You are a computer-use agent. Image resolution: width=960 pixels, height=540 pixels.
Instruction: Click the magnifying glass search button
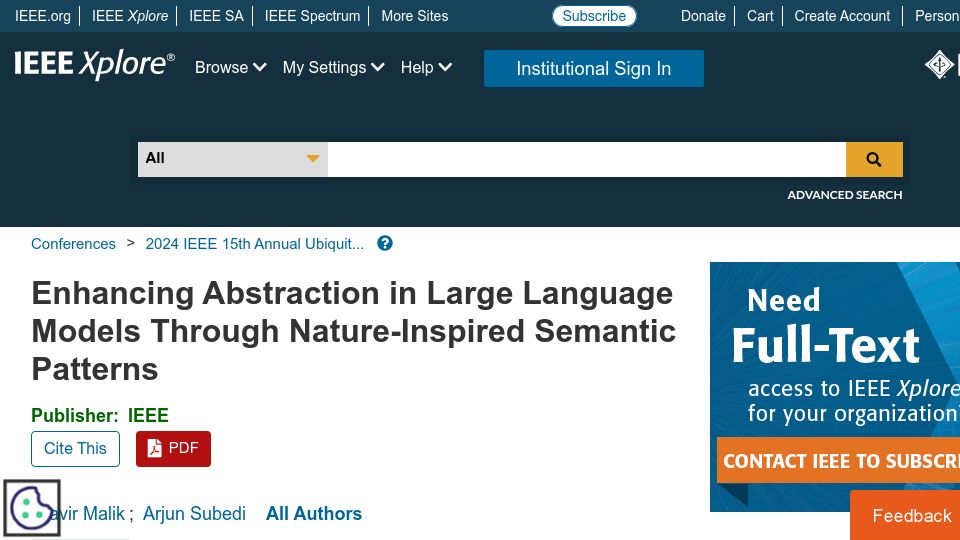874,159
